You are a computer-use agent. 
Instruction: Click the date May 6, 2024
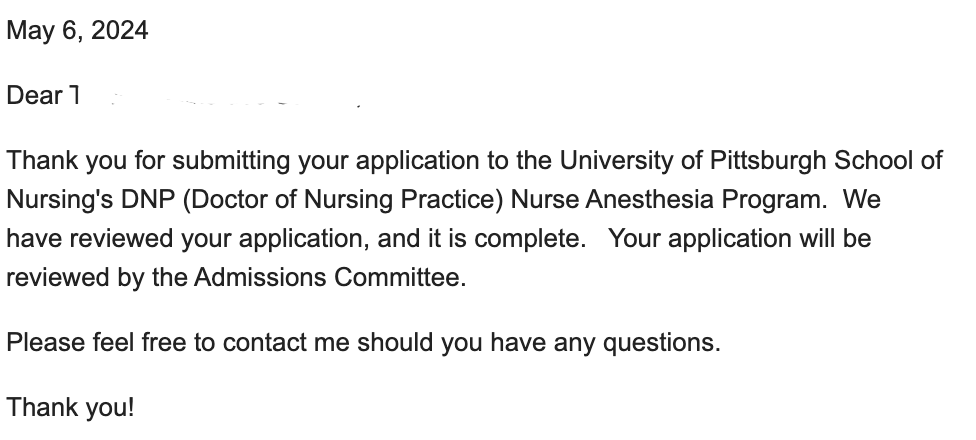[x=77, y=31]
